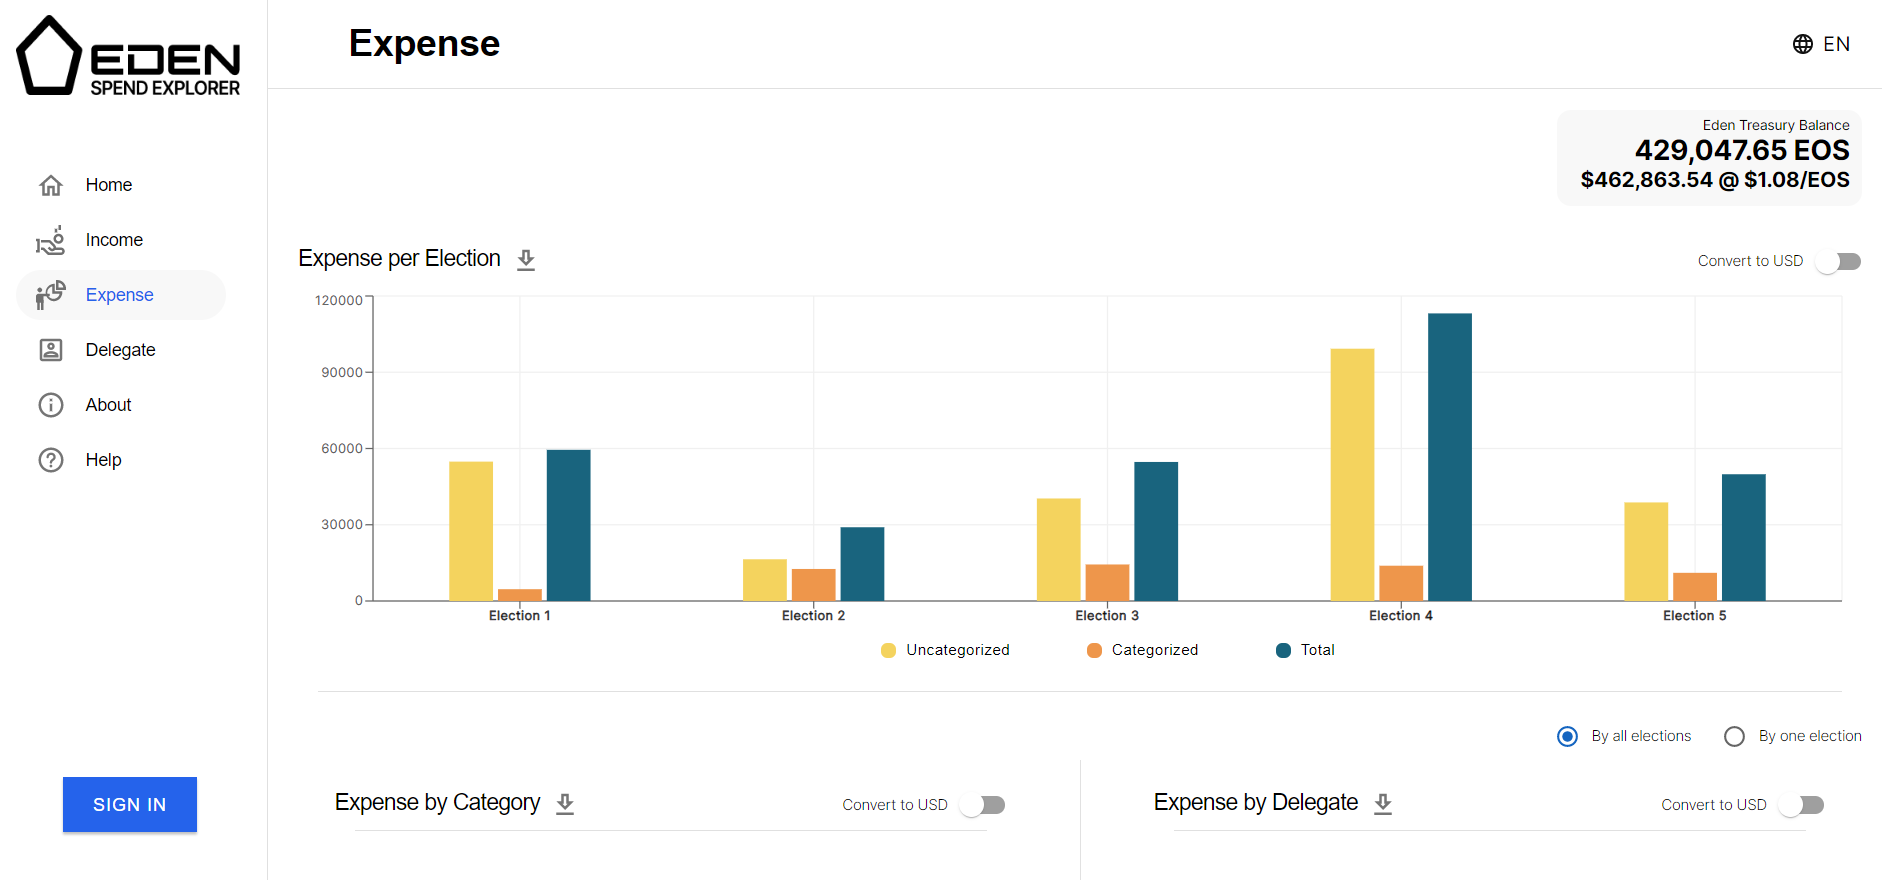The width and height of the screenshot is (1882, 880).
Task: Click the Delegate portrait icon
Action: click(x=51, y=350)
